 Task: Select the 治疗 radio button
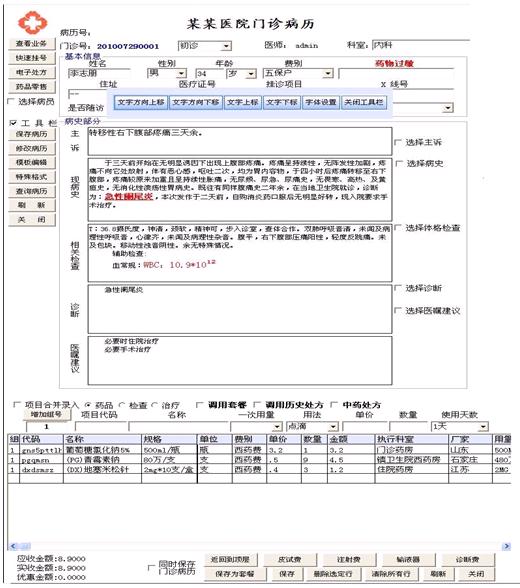pyautogui.click(x=154, y=405)
